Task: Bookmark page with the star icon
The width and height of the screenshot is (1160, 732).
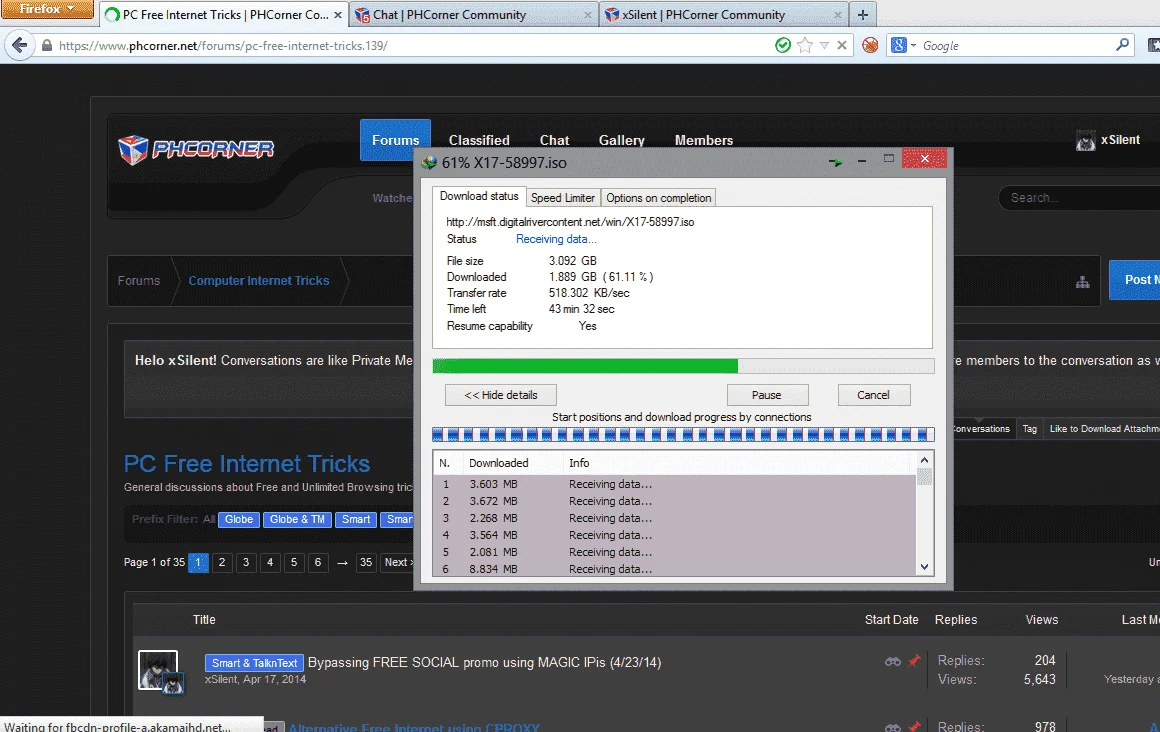Action: pyautogui.click(x=805, y=45)
